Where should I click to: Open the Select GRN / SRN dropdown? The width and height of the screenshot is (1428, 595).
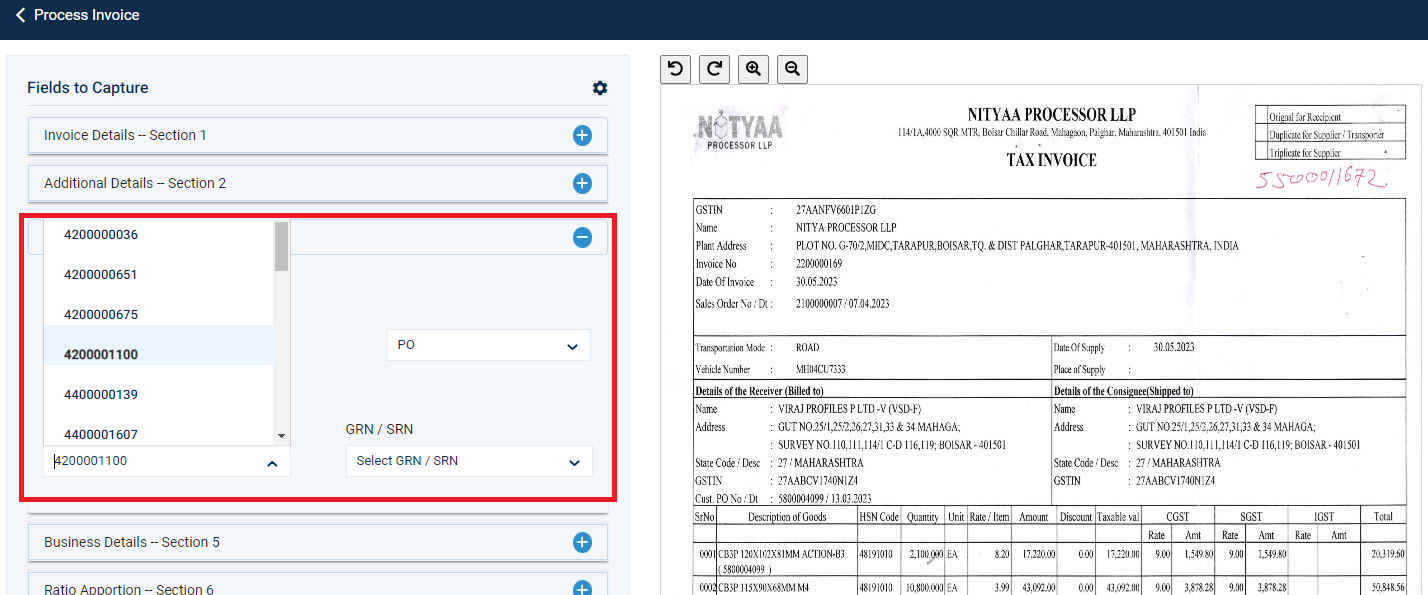469,461
